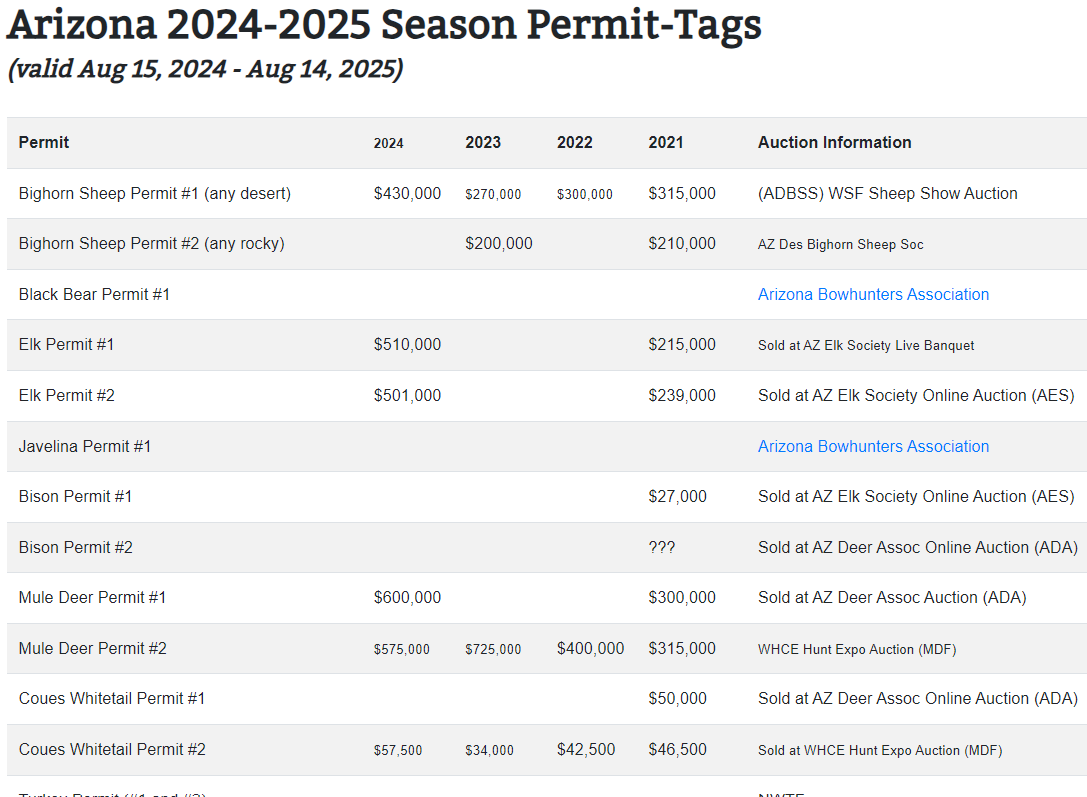Click the $725,000 Mule Deer Permit #2 price

(x=493, y=649)
